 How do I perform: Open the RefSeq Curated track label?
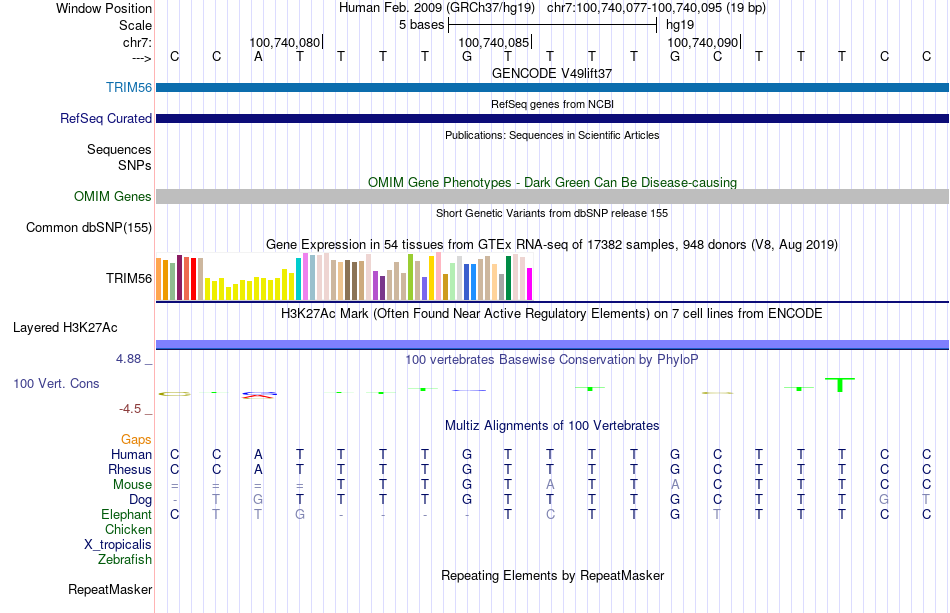pos(105,118)
